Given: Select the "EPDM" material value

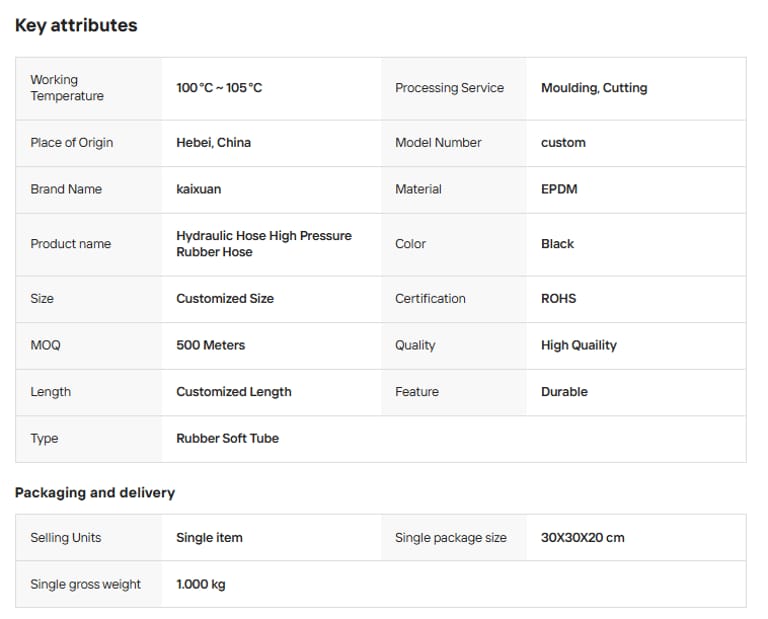Looking at the screenshot, I should tap(559, 189).
